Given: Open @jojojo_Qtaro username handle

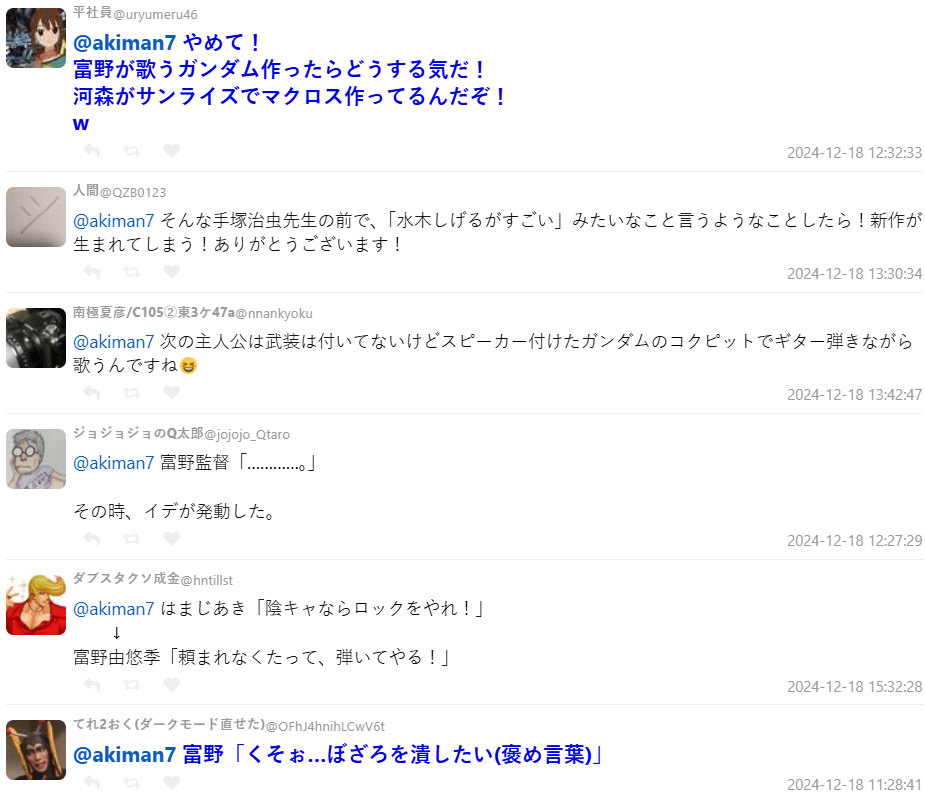Looking at the screenshot, I should 247,435.
